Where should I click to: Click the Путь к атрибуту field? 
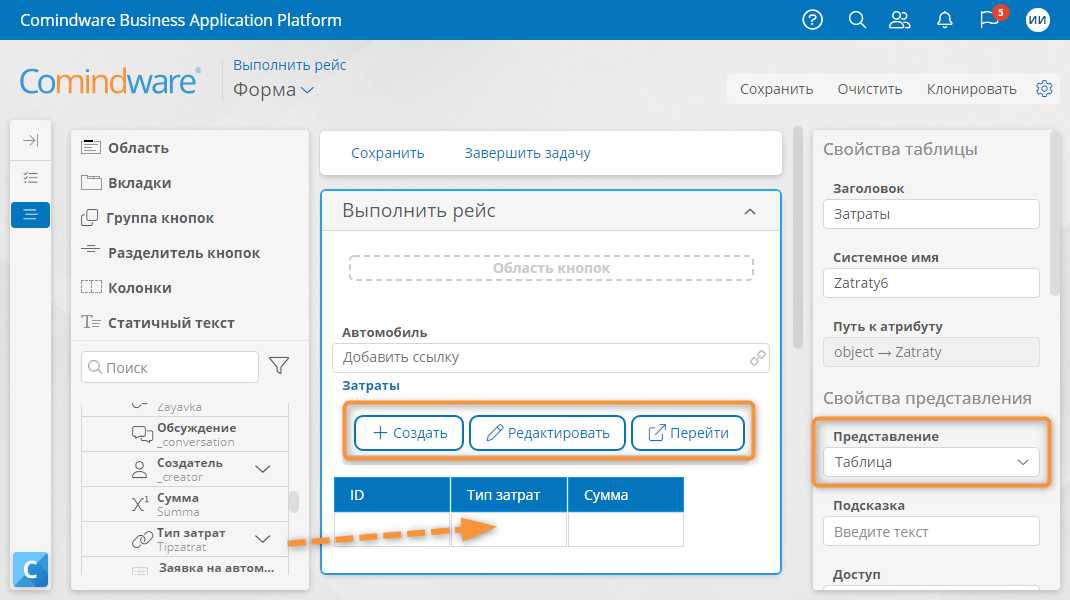[x=931, y=352]
